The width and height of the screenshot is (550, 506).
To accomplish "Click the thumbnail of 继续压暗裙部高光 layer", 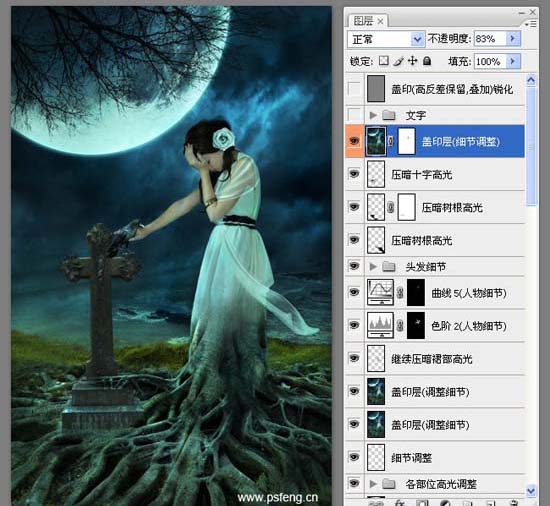I will [x=376, y=358].
